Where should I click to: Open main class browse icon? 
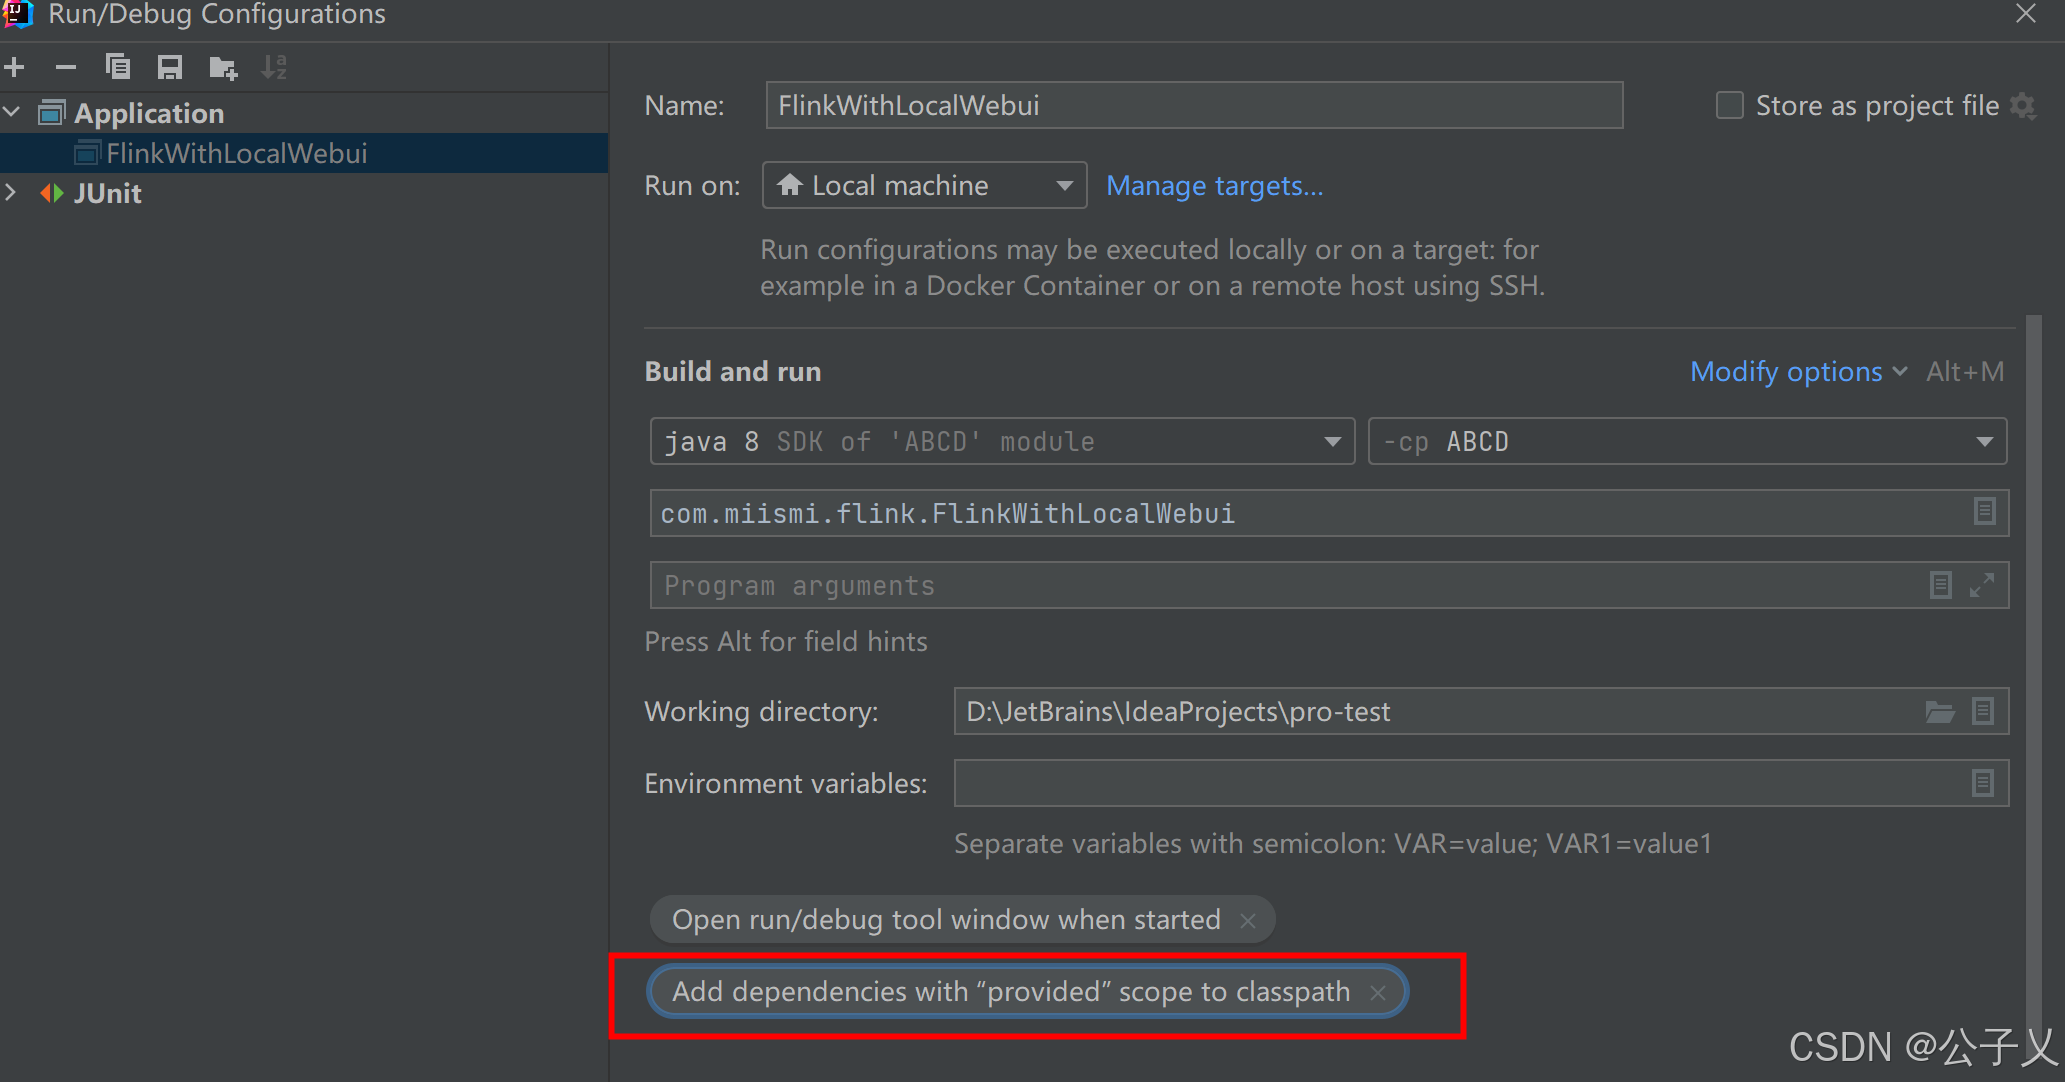coord(1984,512)
